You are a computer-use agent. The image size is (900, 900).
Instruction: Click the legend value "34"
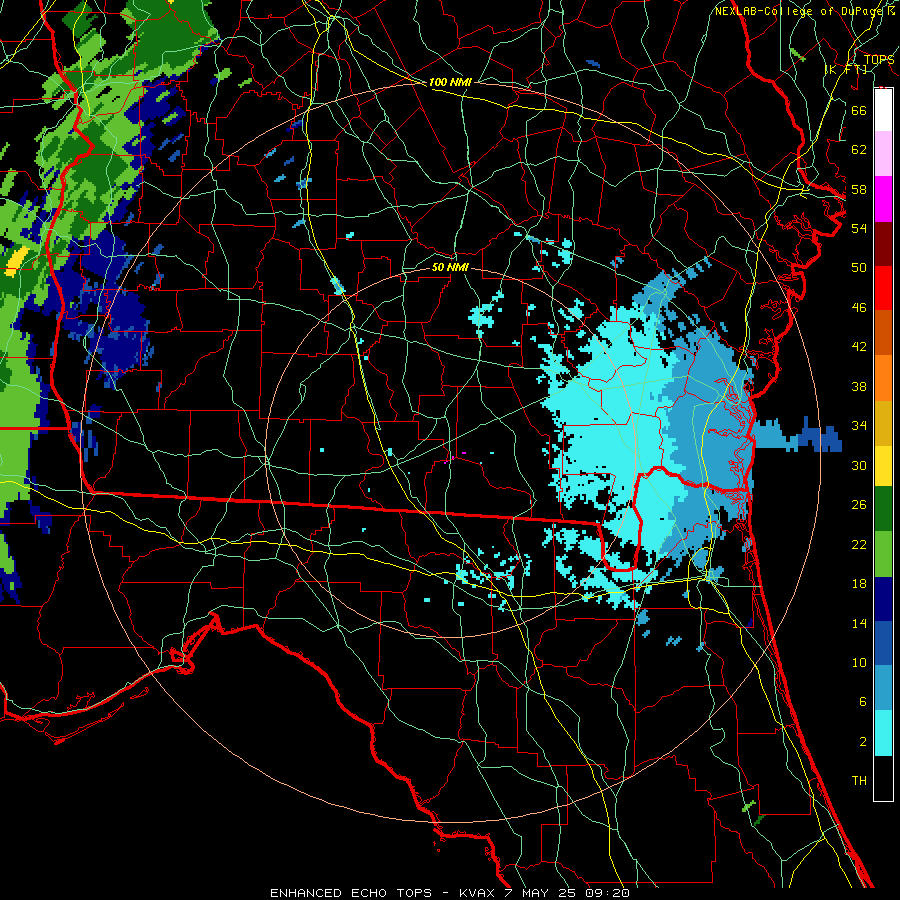point(859,426)
